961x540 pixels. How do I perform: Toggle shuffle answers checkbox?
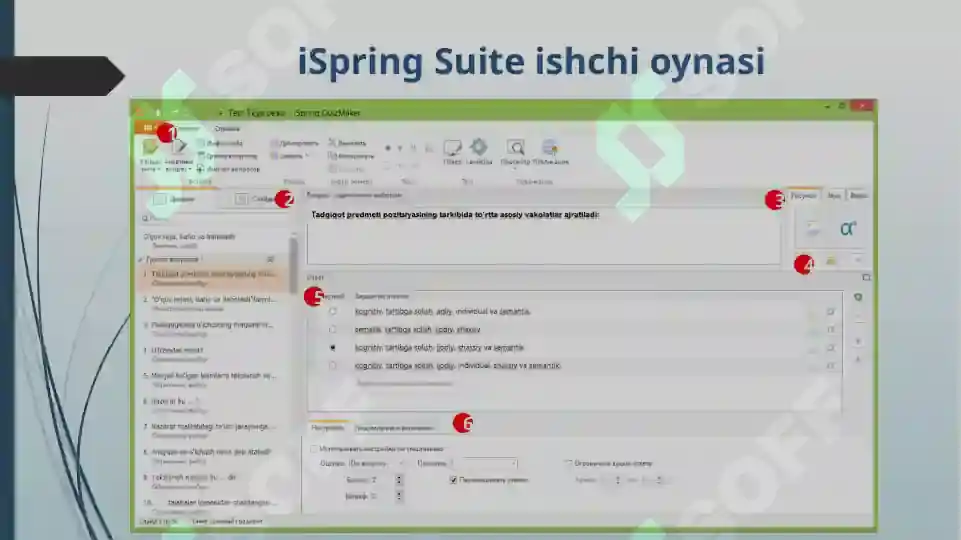click(x=454, y=480)
